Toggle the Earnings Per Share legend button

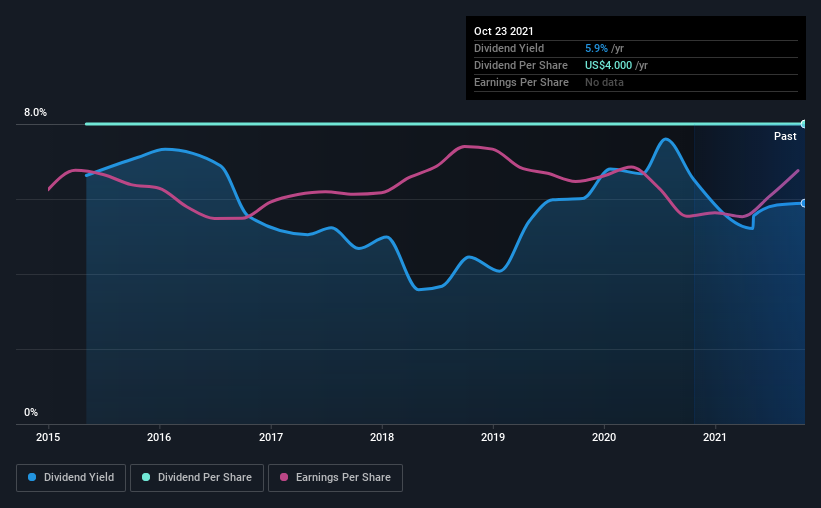pos(335,478)
